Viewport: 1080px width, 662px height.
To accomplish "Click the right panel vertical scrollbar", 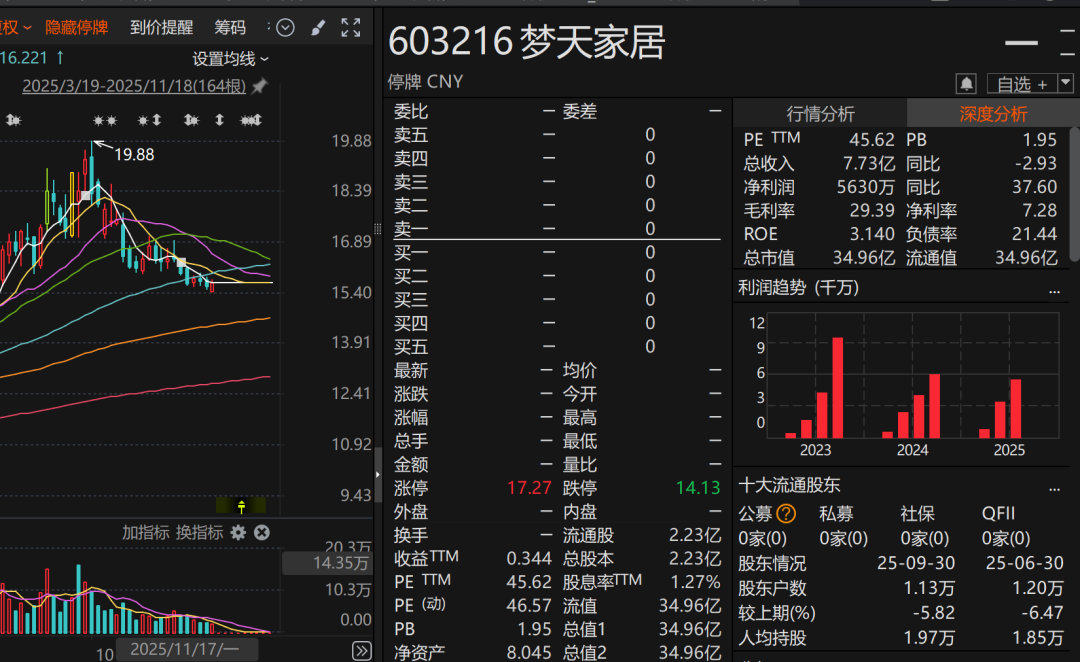I will [x=1074, y=194].
